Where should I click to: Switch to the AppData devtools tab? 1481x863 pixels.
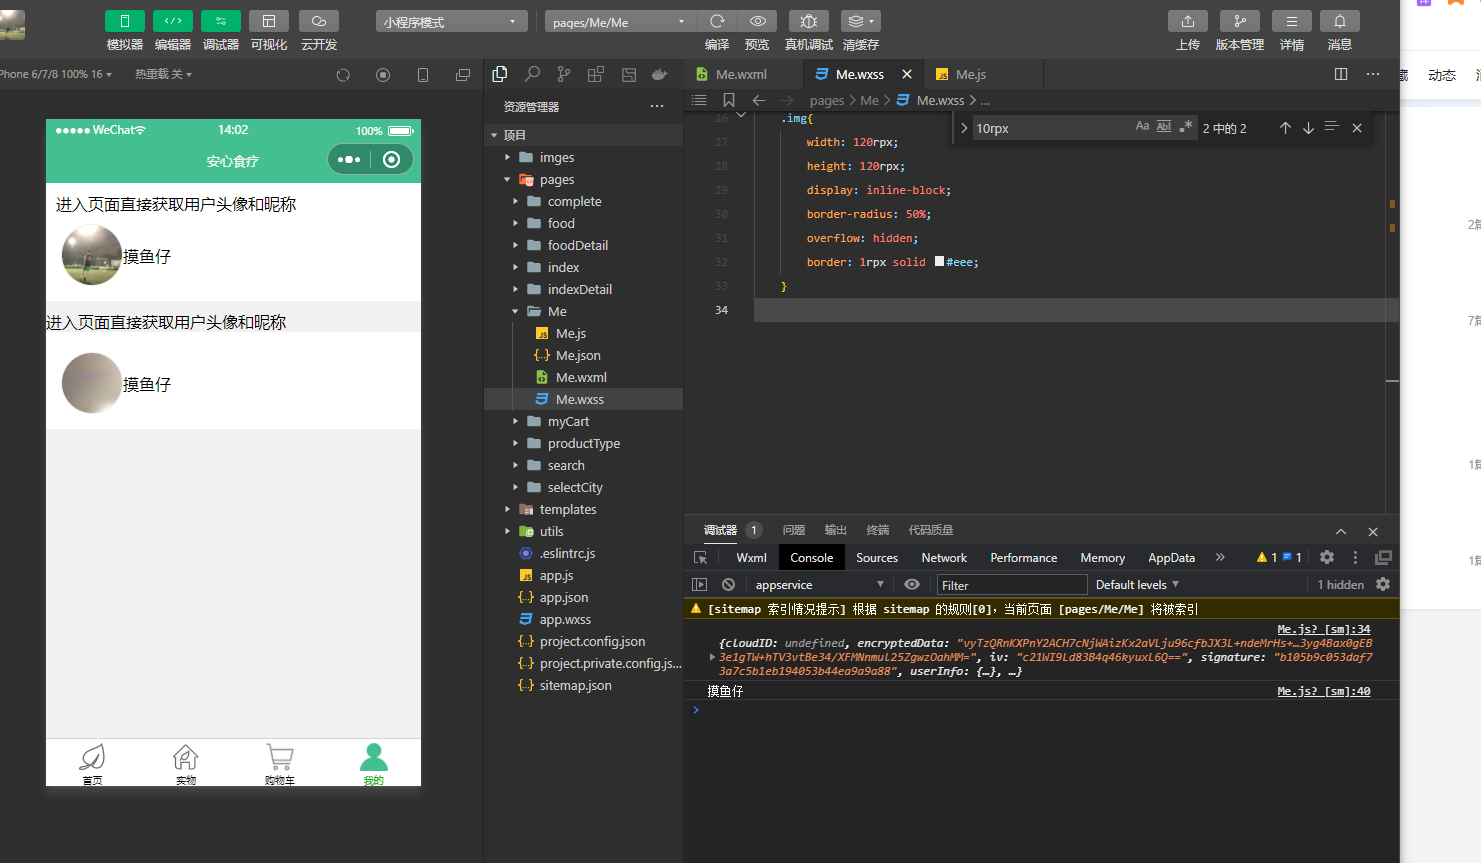1171,558
